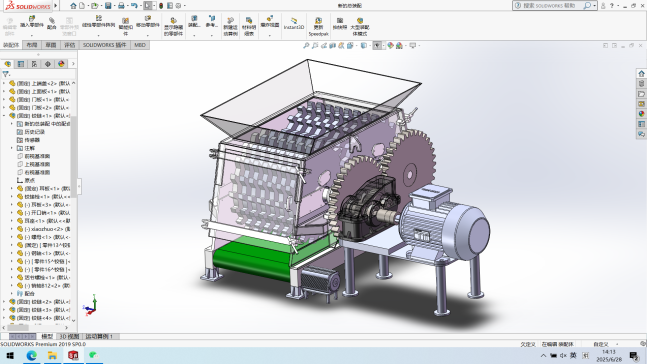Click 装配体特征 (Assembly Features) tool
Screen dimensions: 647x364
tap(194, 21)
